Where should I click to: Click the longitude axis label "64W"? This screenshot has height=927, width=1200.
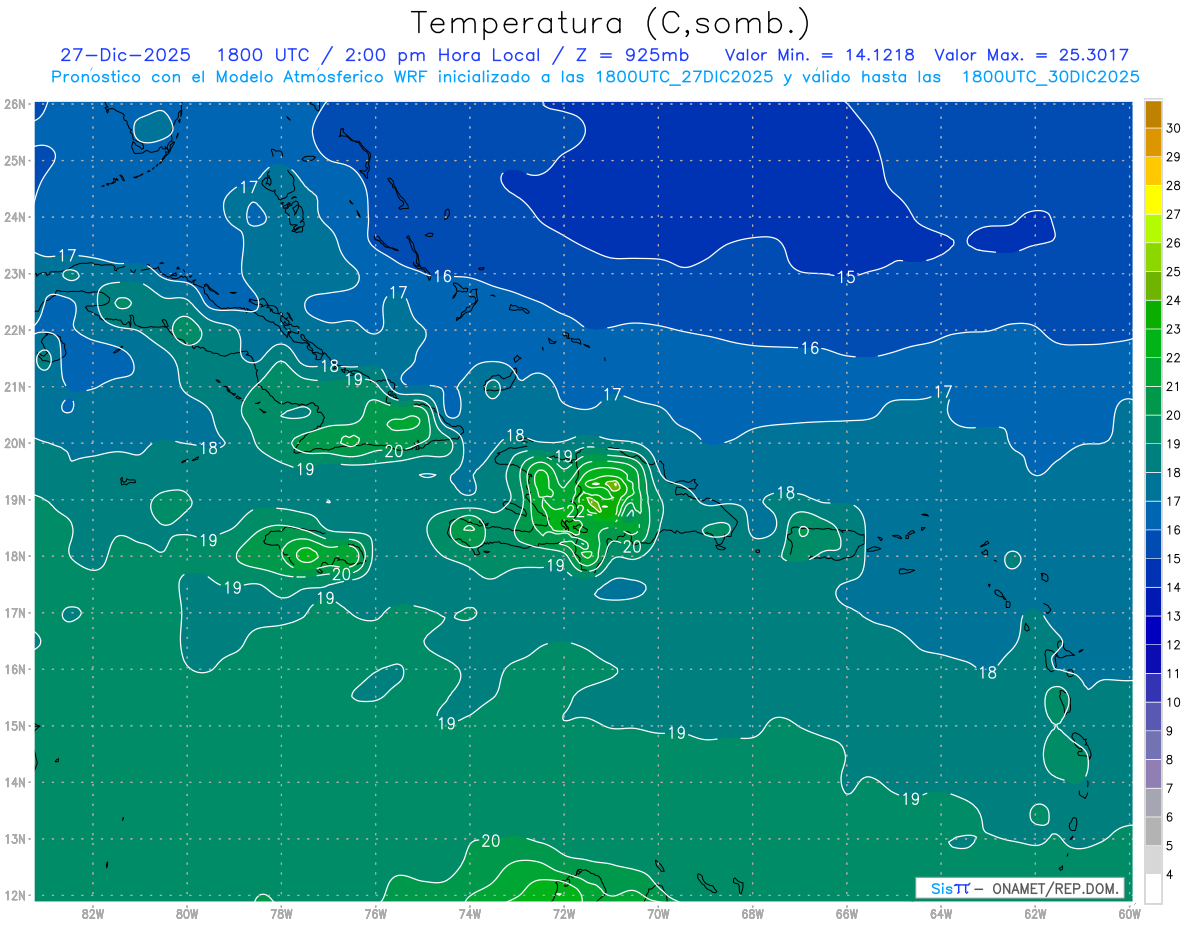(x=941, y=912)
